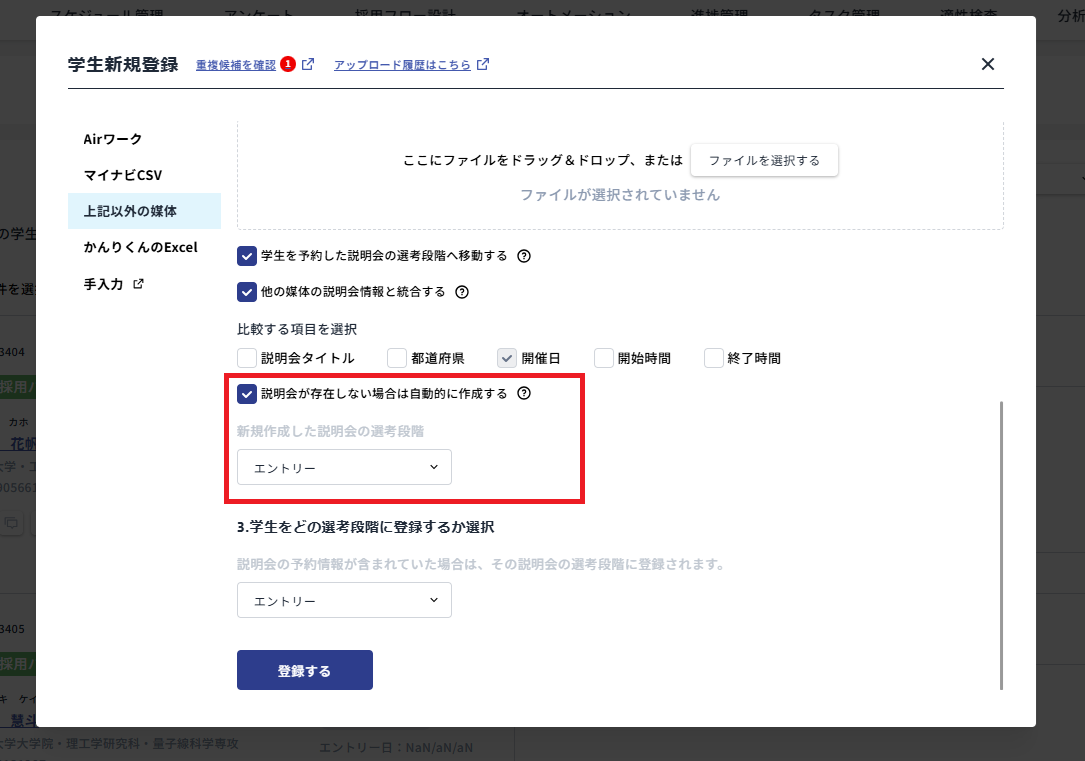Image resolution: width=1085 pixels, height=761 pixels.
Task: Open the 新規作成した説明会の選考段階 dropdown
Action: point(343,467)
